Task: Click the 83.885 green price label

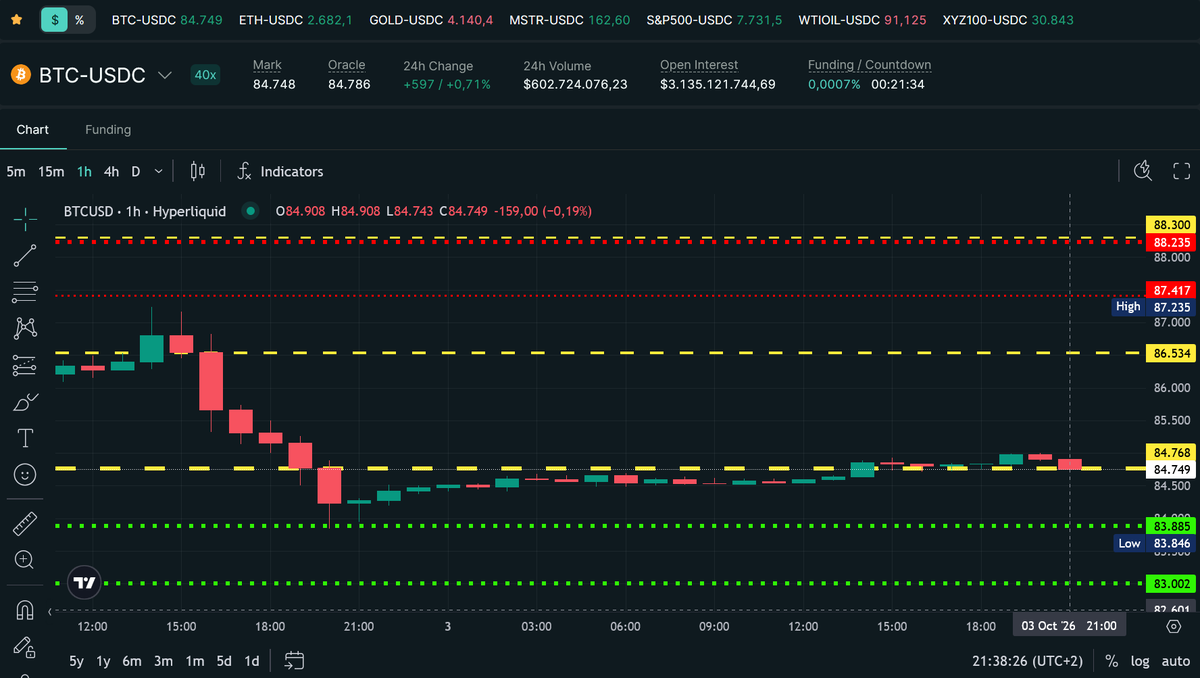Action: pyautogui.click(x=1171, y=526)
